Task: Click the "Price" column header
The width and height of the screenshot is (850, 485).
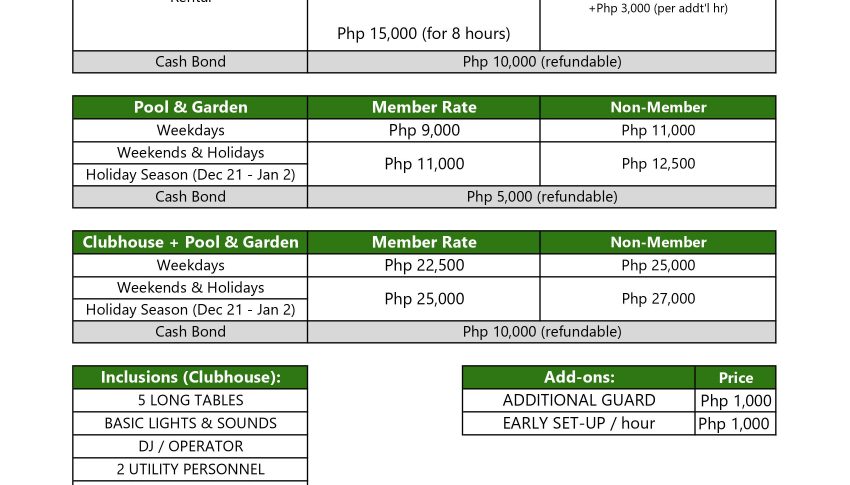Action: click(x=735, y=378)
